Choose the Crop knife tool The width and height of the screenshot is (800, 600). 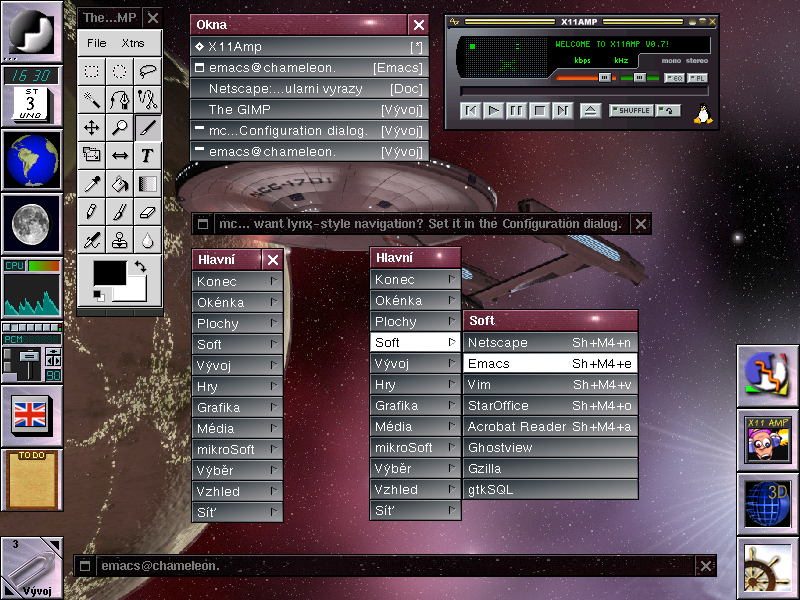click(x=148, y=127)
